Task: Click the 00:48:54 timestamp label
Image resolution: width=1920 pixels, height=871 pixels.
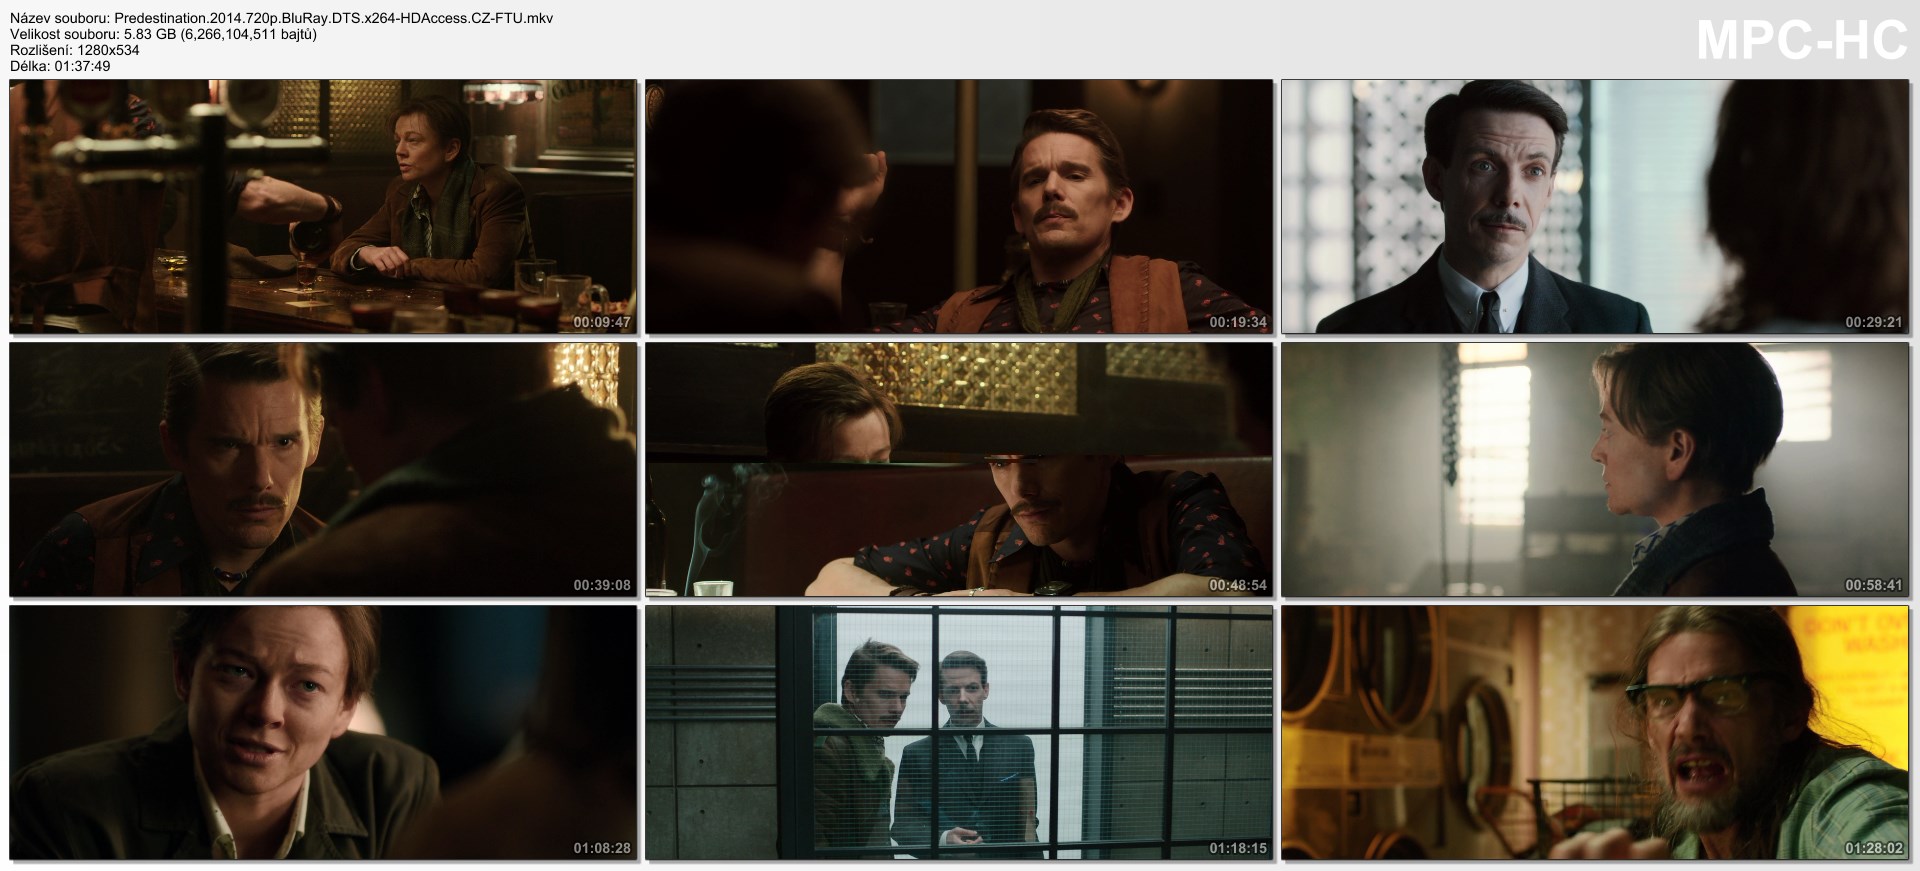Action: [x=1238, y=585]
